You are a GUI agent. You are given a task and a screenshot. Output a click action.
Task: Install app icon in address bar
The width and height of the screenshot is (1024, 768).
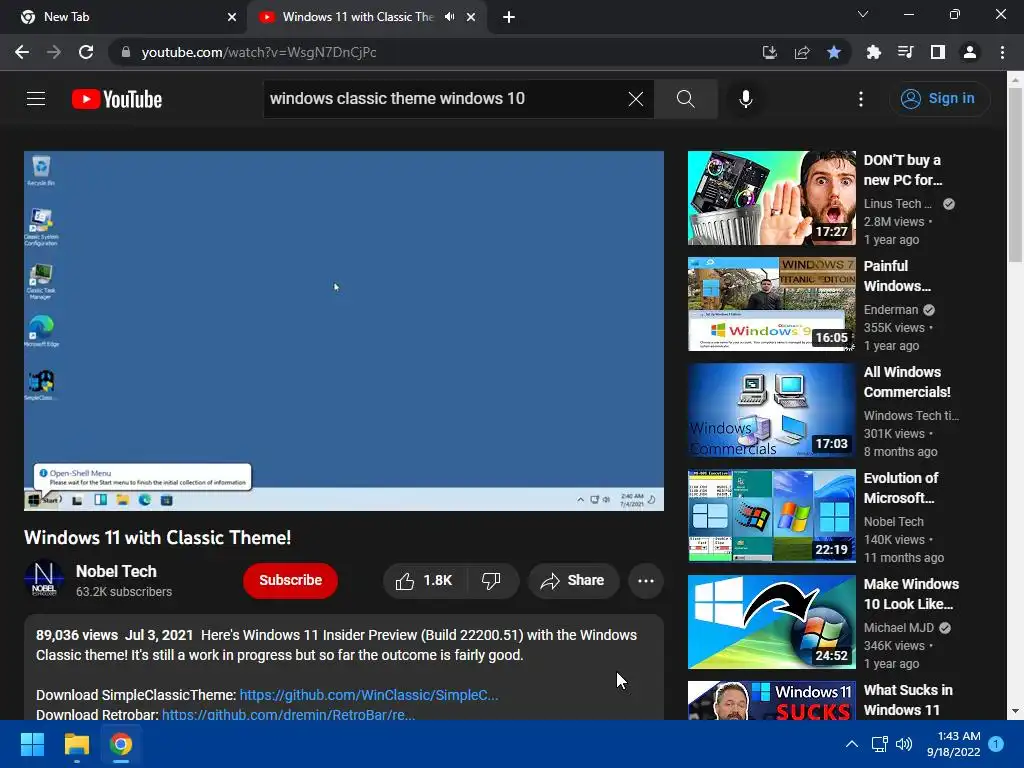[769, 52]
